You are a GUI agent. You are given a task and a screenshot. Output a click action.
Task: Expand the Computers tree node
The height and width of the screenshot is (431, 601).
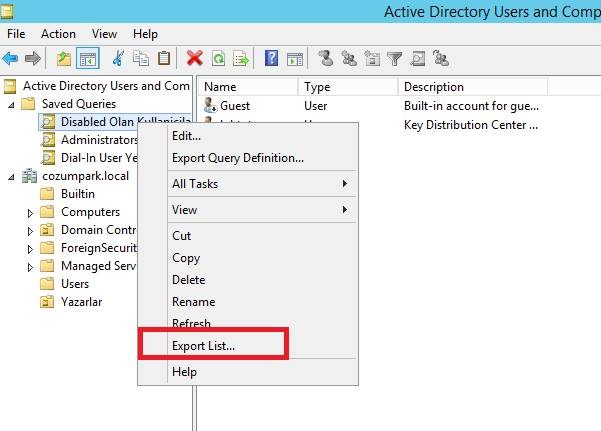click(30, 213)
